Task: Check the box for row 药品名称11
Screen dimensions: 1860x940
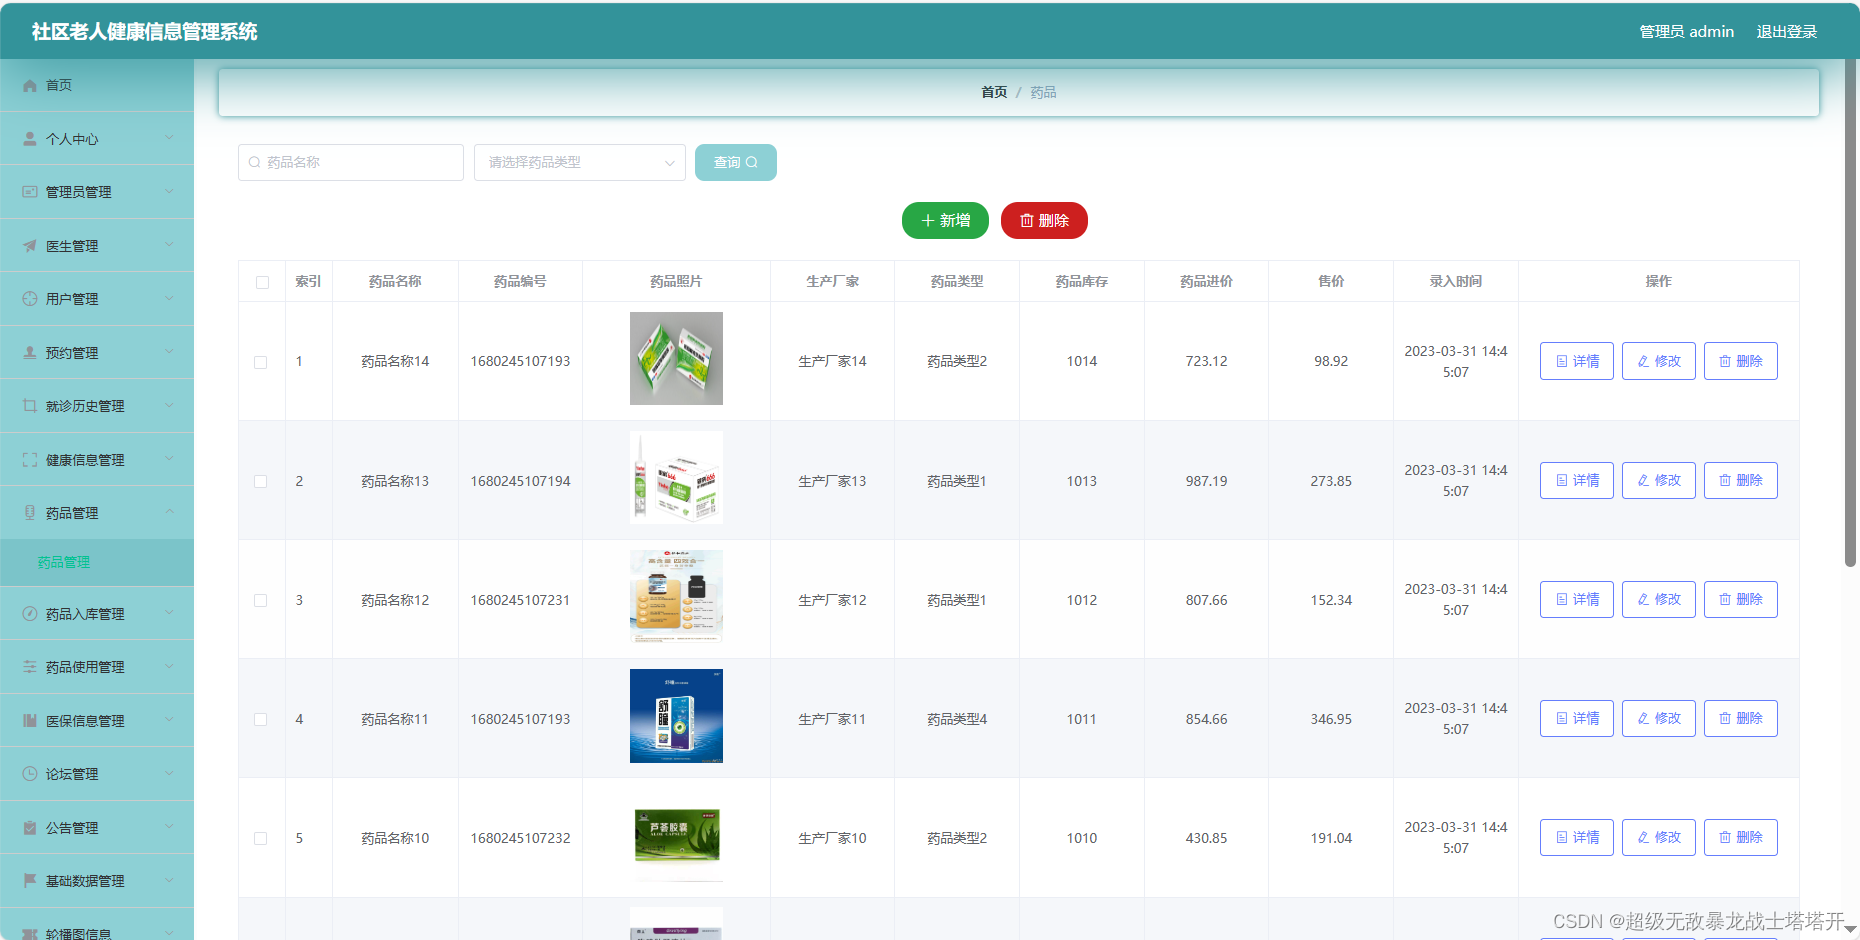Action: coord(261,719)
